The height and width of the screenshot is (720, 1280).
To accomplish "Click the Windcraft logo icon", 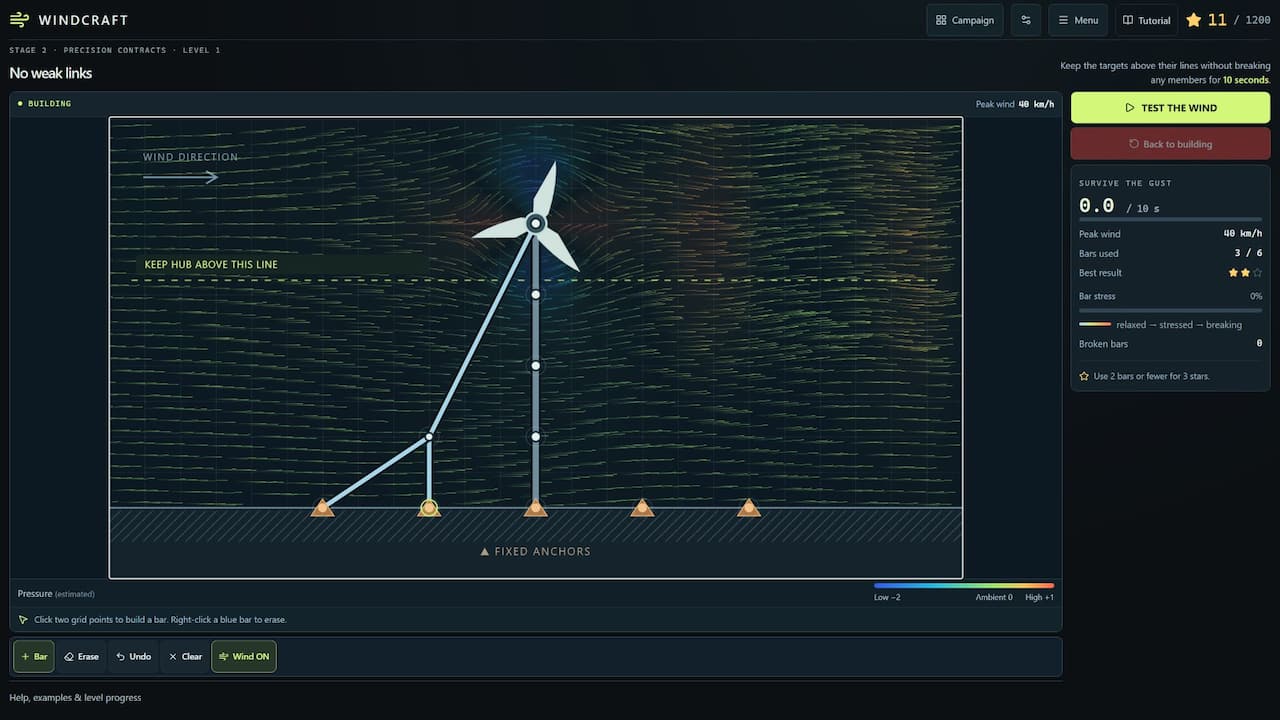I will 19,20.
